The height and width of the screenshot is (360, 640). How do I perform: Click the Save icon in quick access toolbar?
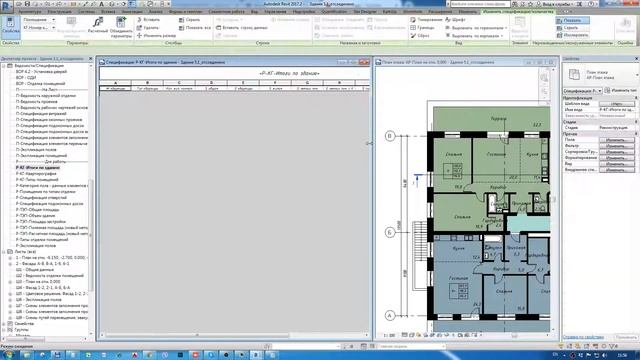coord(27,4)
